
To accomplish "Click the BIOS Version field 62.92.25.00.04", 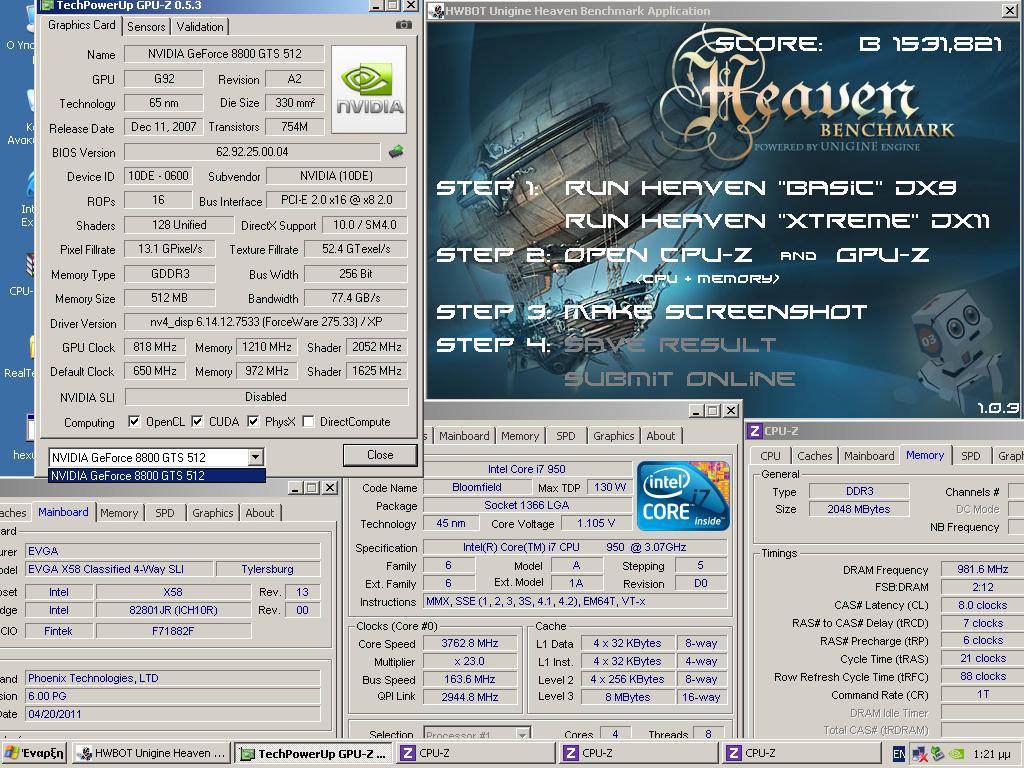I will [252, 152].
